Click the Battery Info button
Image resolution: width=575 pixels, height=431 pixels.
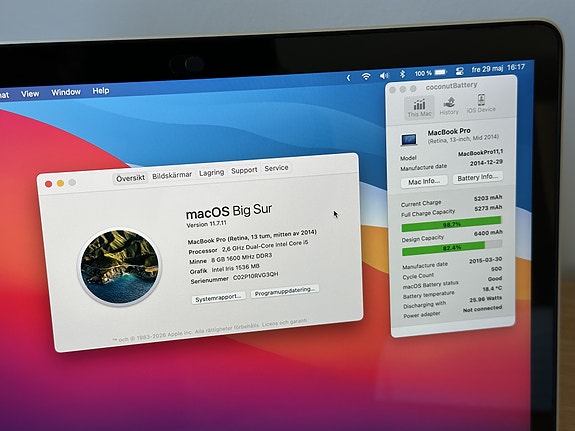point(477,177)
